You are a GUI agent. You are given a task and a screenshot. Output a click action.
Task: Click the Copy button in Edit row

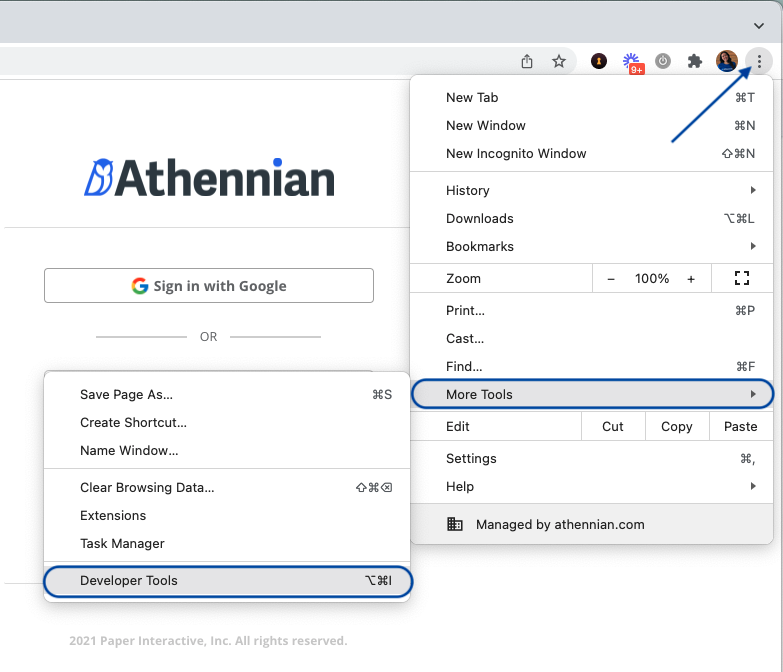(x=676, y=426)
